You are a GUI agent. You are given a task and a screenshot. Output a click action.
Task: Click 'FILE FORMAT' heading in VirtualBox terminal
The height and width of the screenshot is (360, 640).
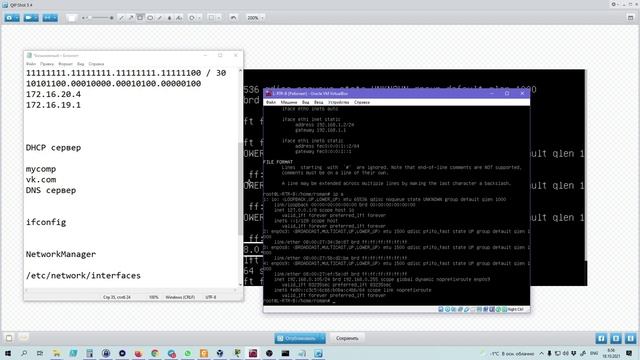click(x=278, y=162)
